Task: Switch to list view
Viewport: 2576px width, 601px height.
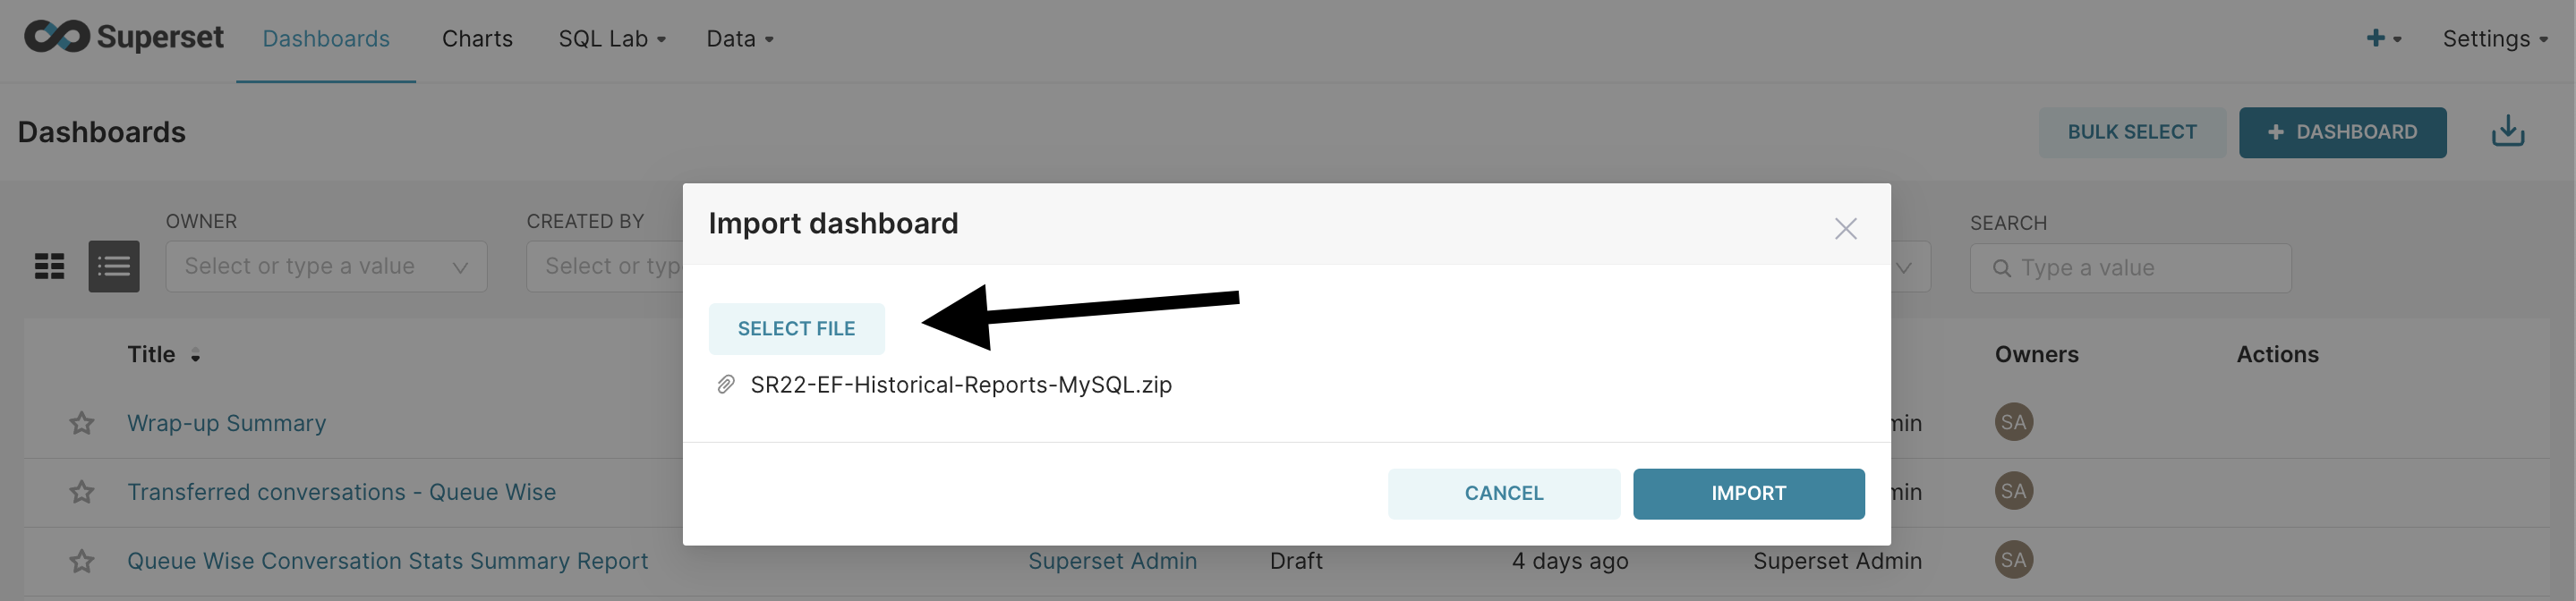Action: pyautogui.click(x=114, y=266)
